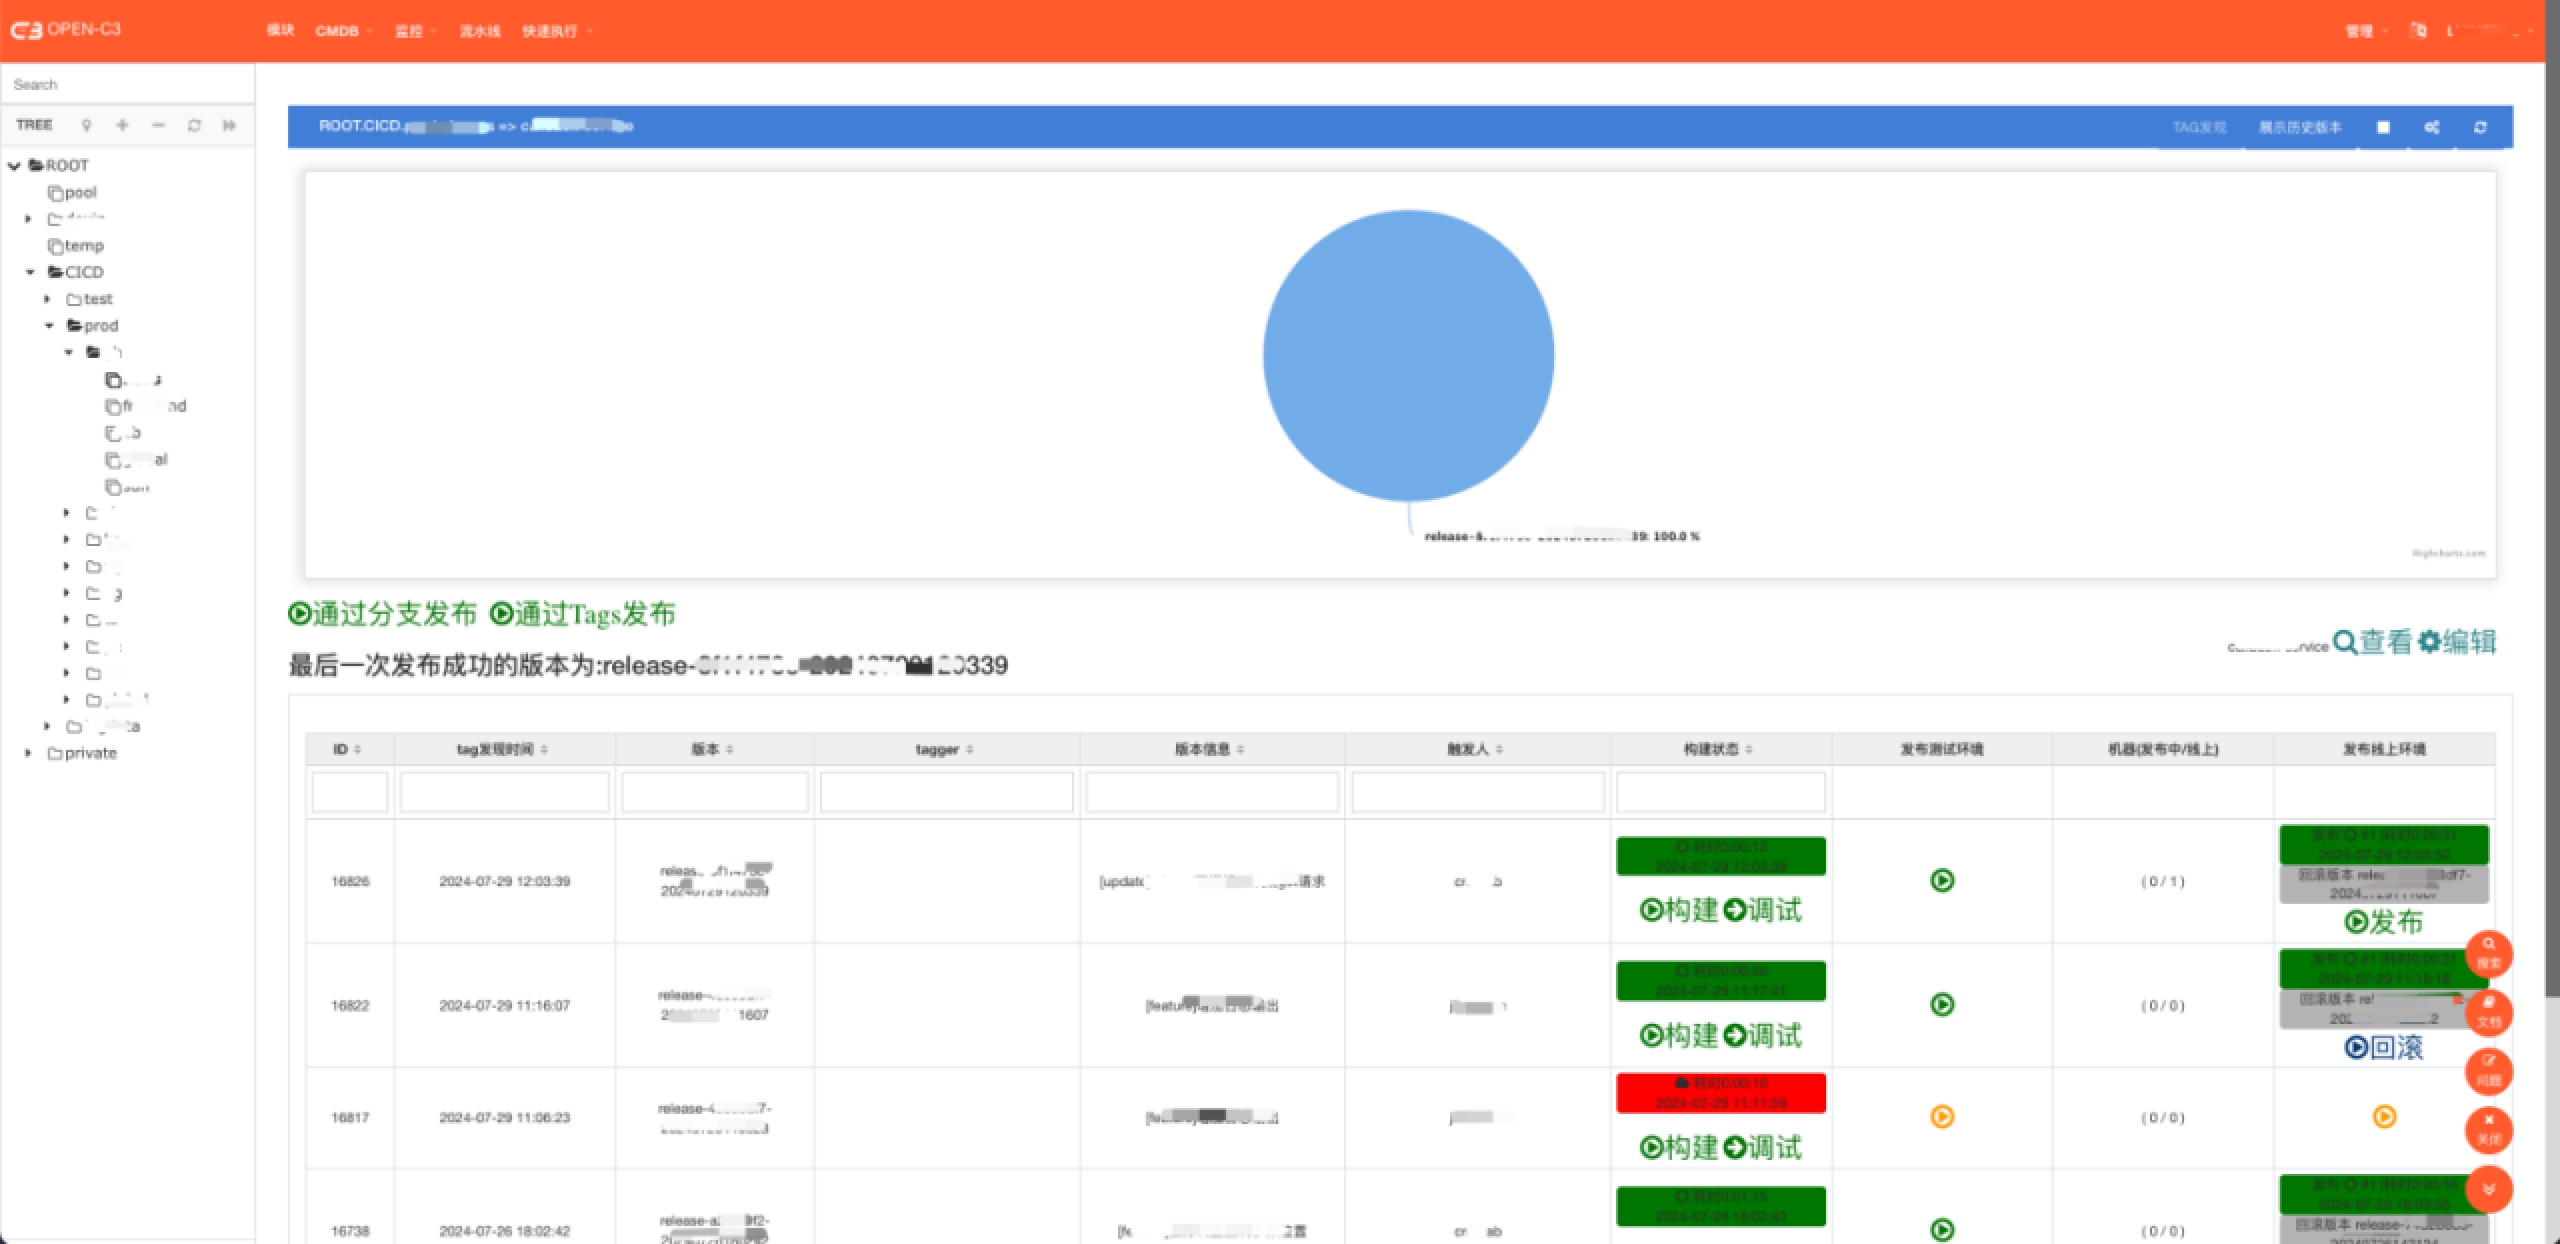Click 通过分支发布 link
2560x1244 pixels.
382,613
